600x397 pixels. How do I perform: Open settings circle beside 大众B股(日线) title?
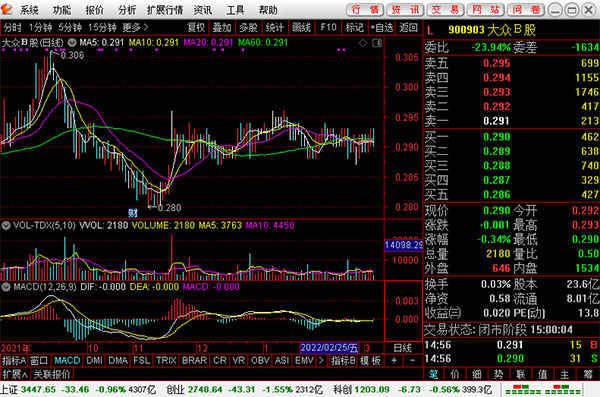(x=72, y=42)
